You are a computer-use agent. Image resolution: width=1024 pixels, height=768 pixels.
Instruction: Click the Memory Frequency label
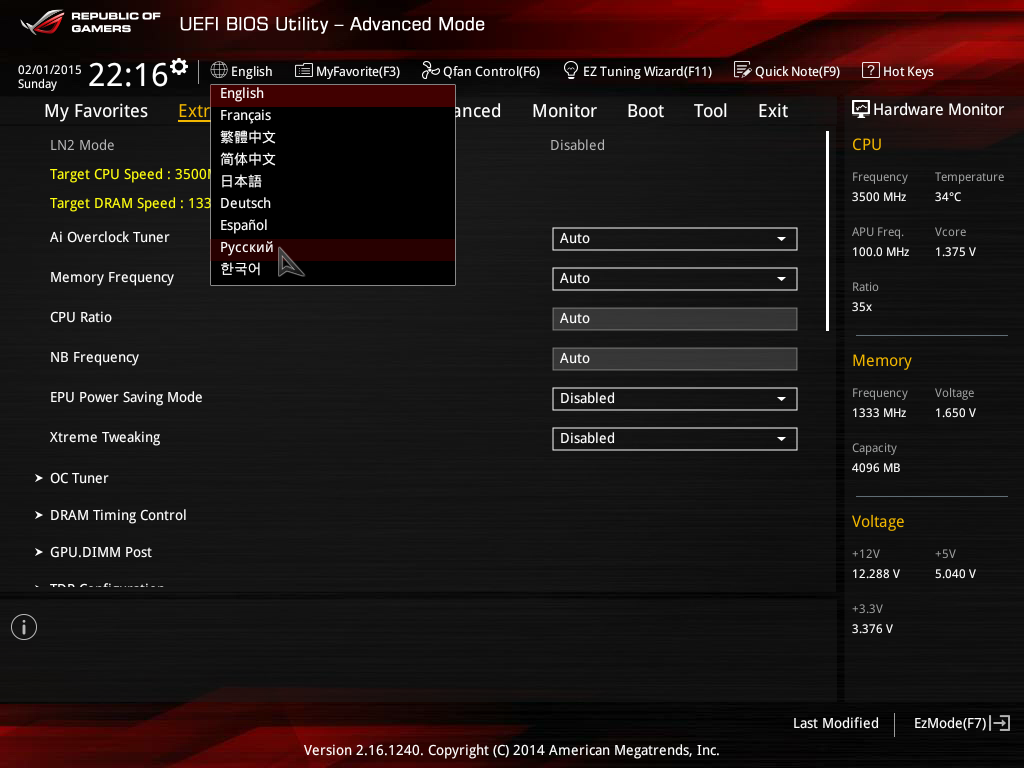click(x=112, y=278)
